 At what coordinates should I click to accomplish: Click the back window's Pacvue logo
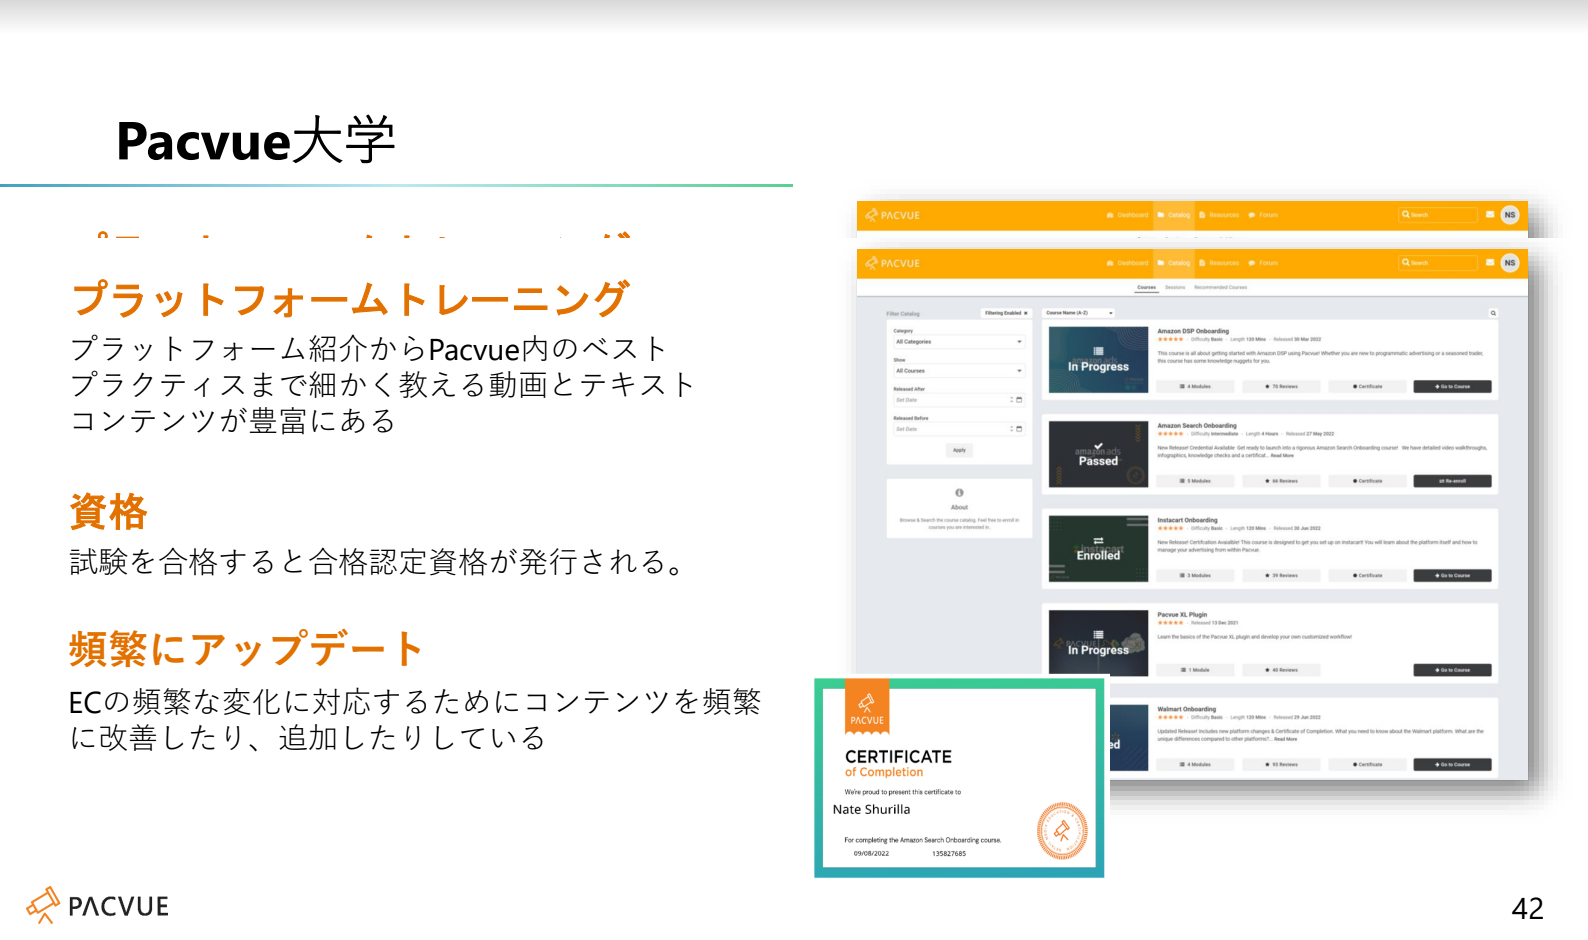click(892, 215)
